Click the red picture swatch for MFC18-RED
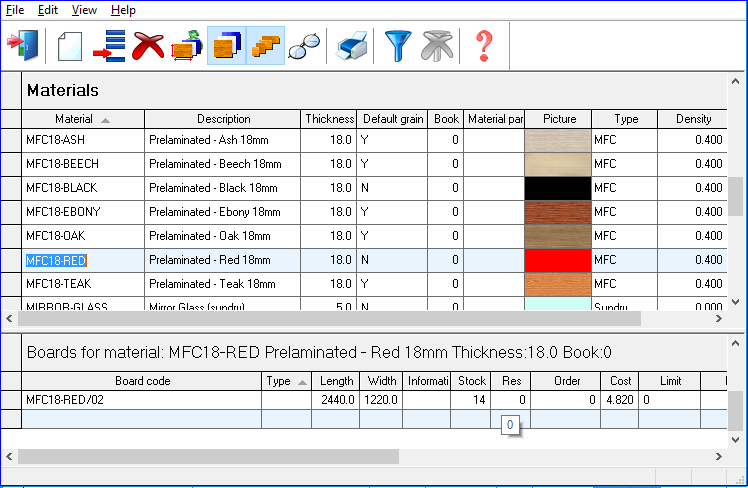This screenshot has height=488, width=748. [x=558, y=260]
